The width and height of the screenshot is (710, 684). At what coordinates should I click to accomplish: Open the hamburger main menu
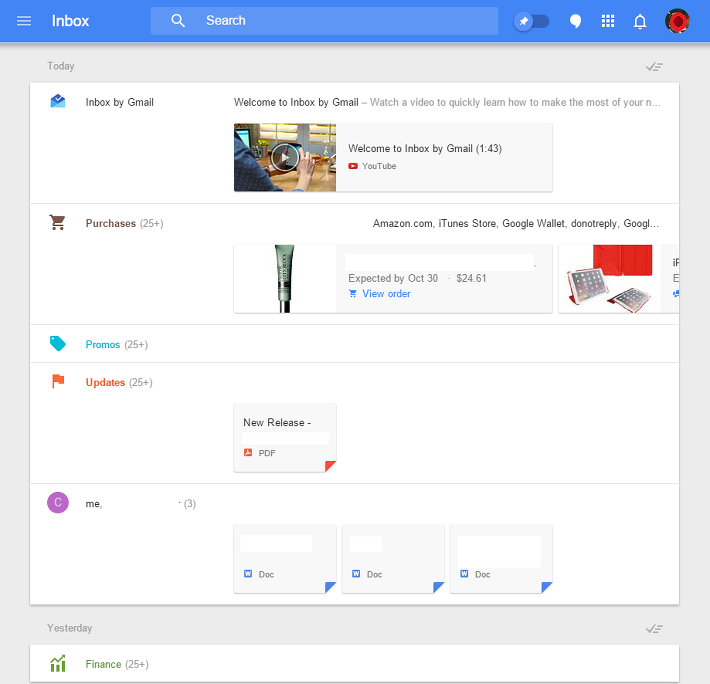click(24, 21)
